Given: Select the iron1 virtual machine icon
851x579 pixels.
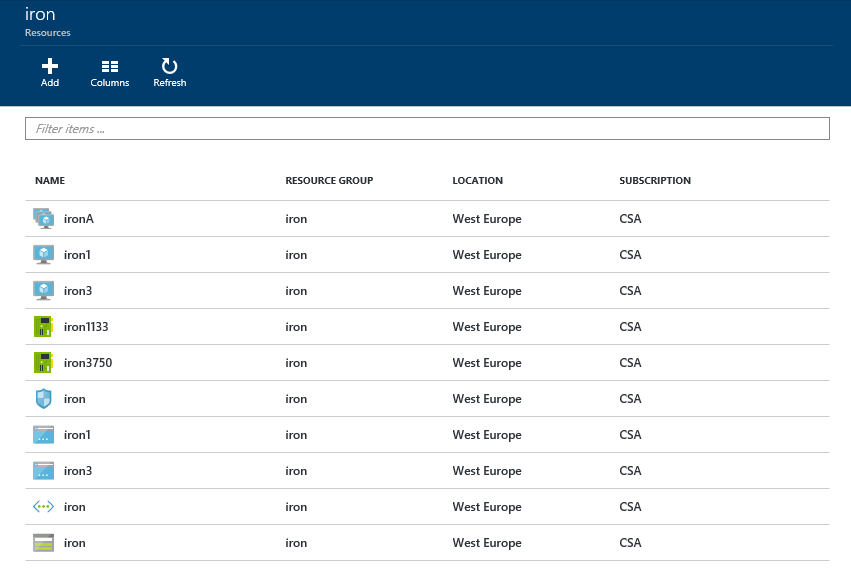Looking at the screenshot, I should pos(43,254).
